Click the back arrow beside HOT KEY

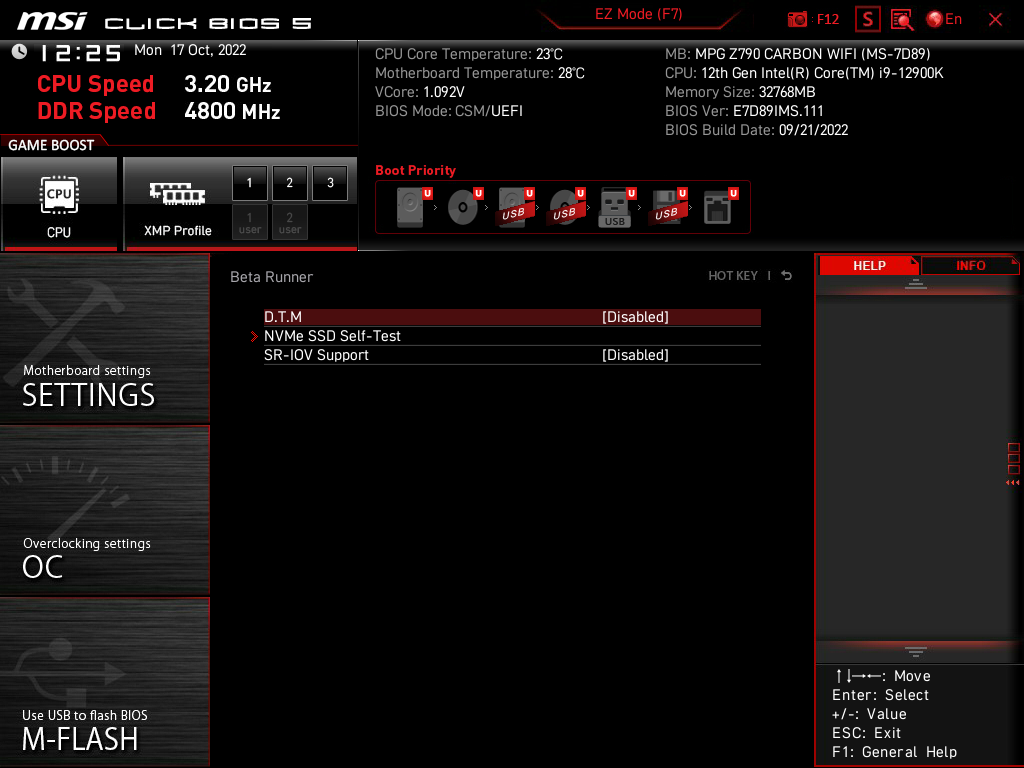787,276
